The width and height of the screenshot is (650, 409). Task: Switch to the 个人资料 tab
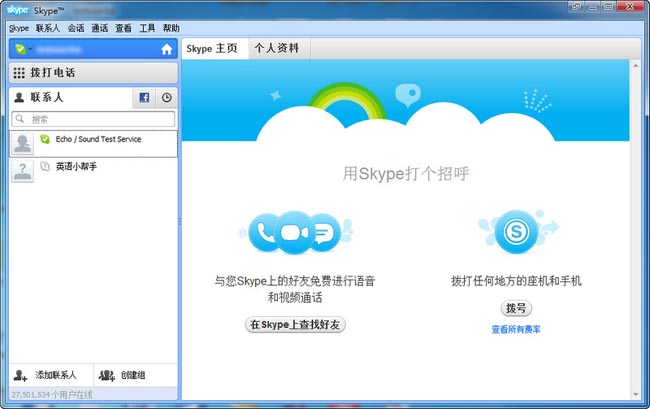[x=276, y=48]
